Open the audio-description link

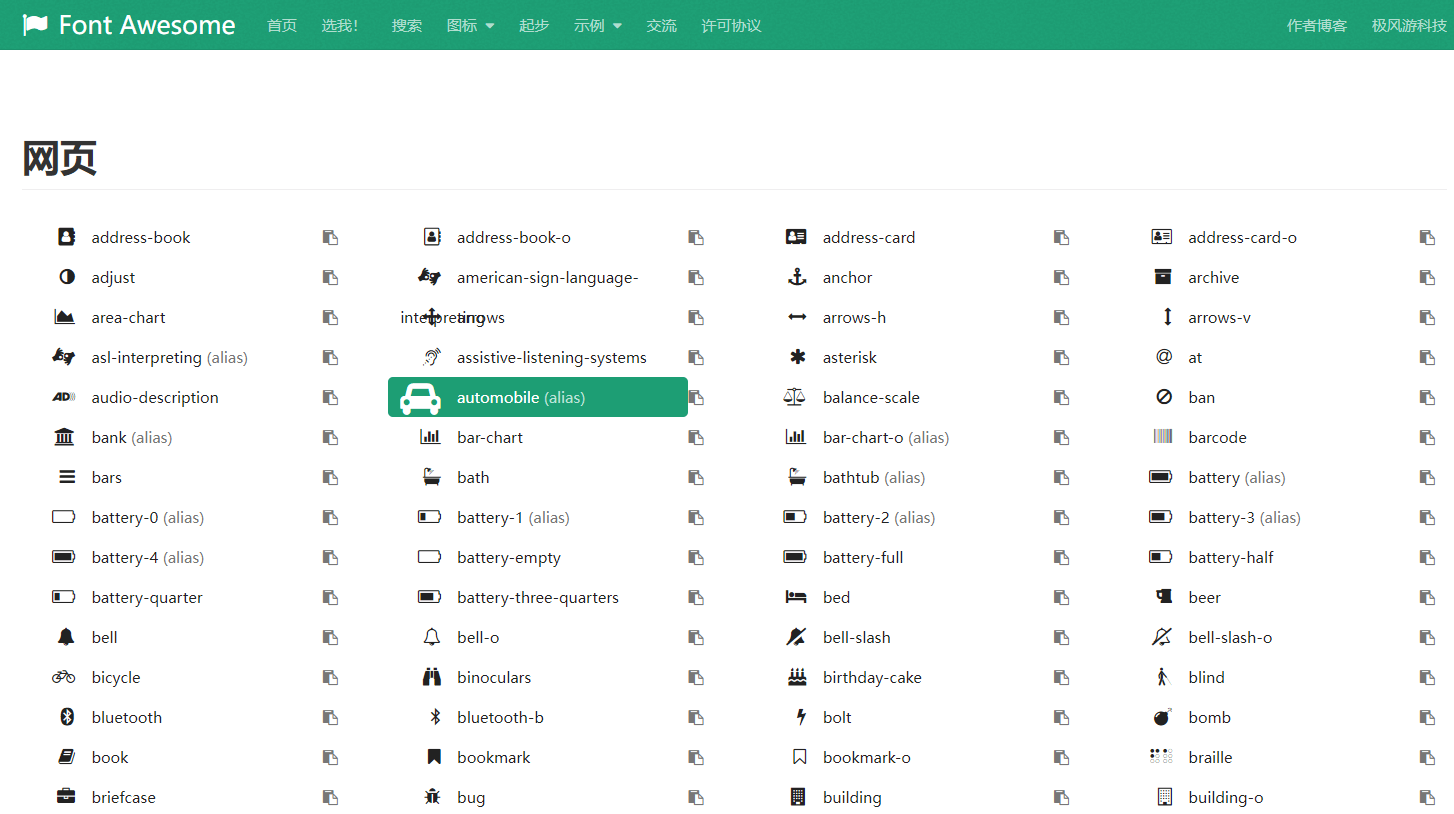(155, 397)
